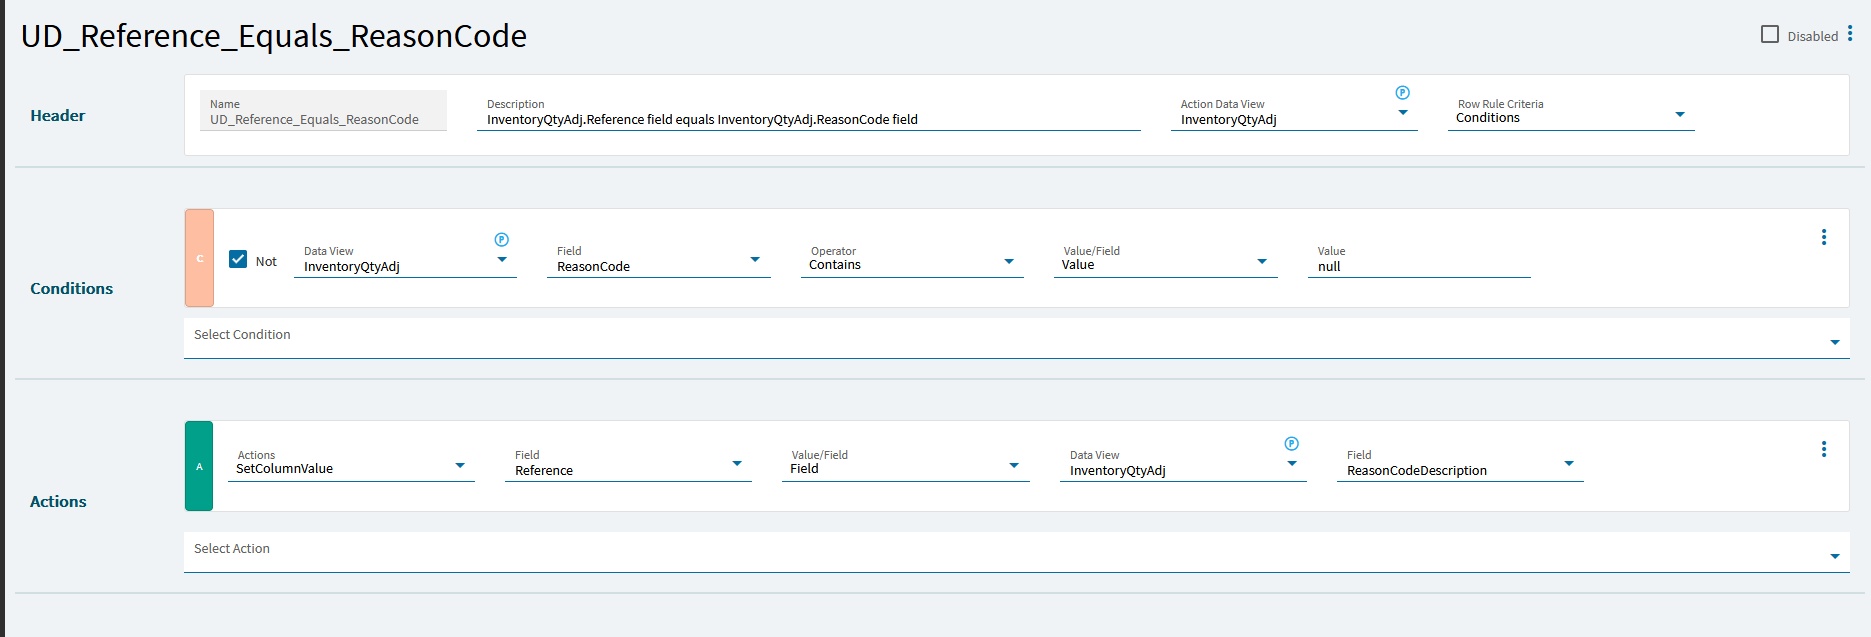Open the Actions SetColumnValue dropdown
1871x637 pixels.
460,466
